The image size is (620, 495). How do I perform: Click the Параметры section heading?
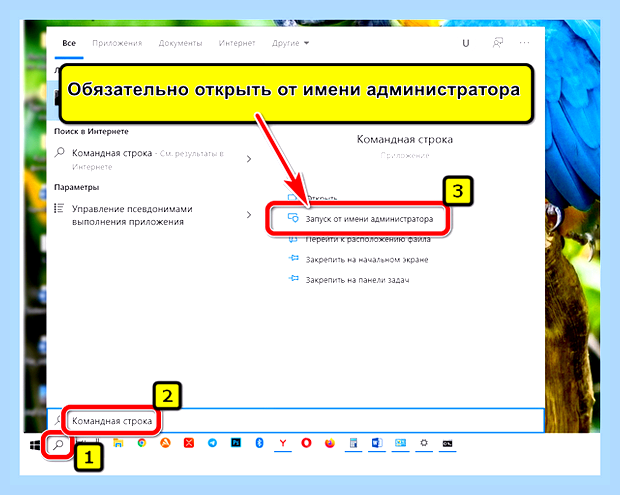[77, 187]
